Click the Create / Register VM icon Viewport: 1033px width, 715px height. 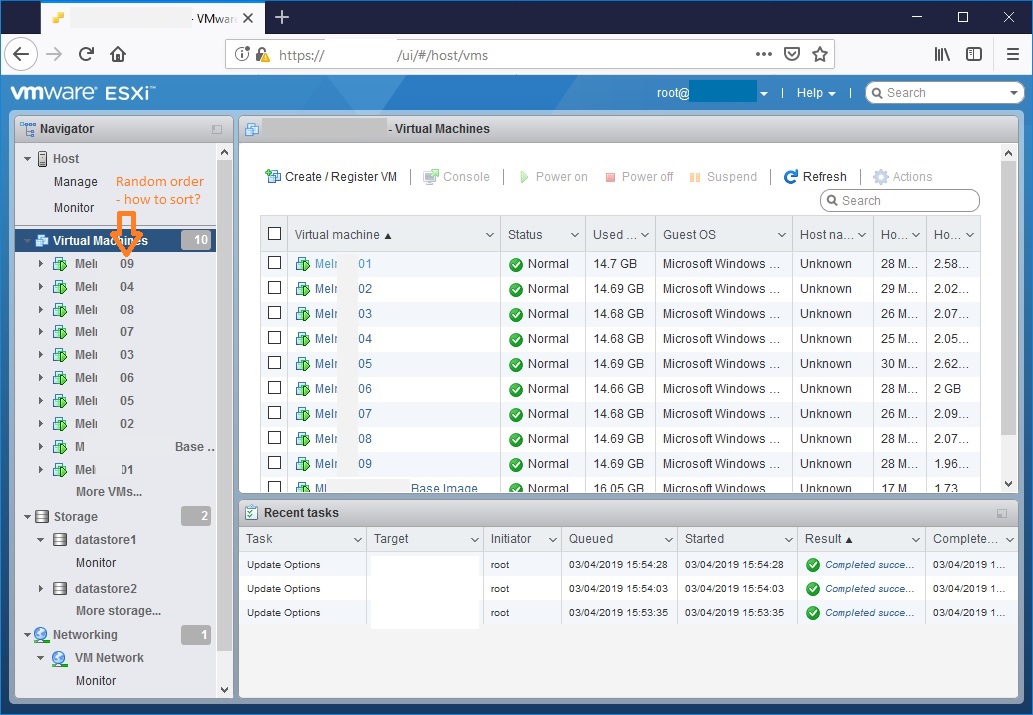click(x=273, y=176)
